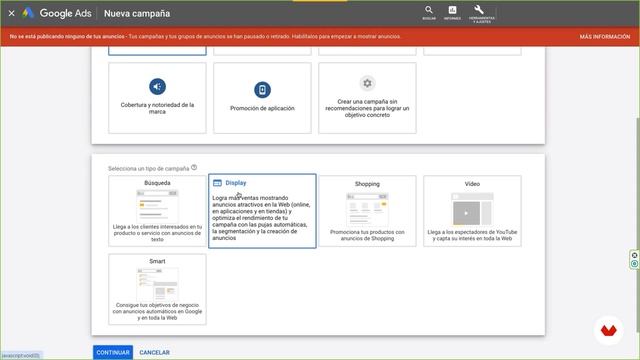Click the megaphone icon for brand awareness
This screenshot has height=360, width=640.
tap(157, 87)
